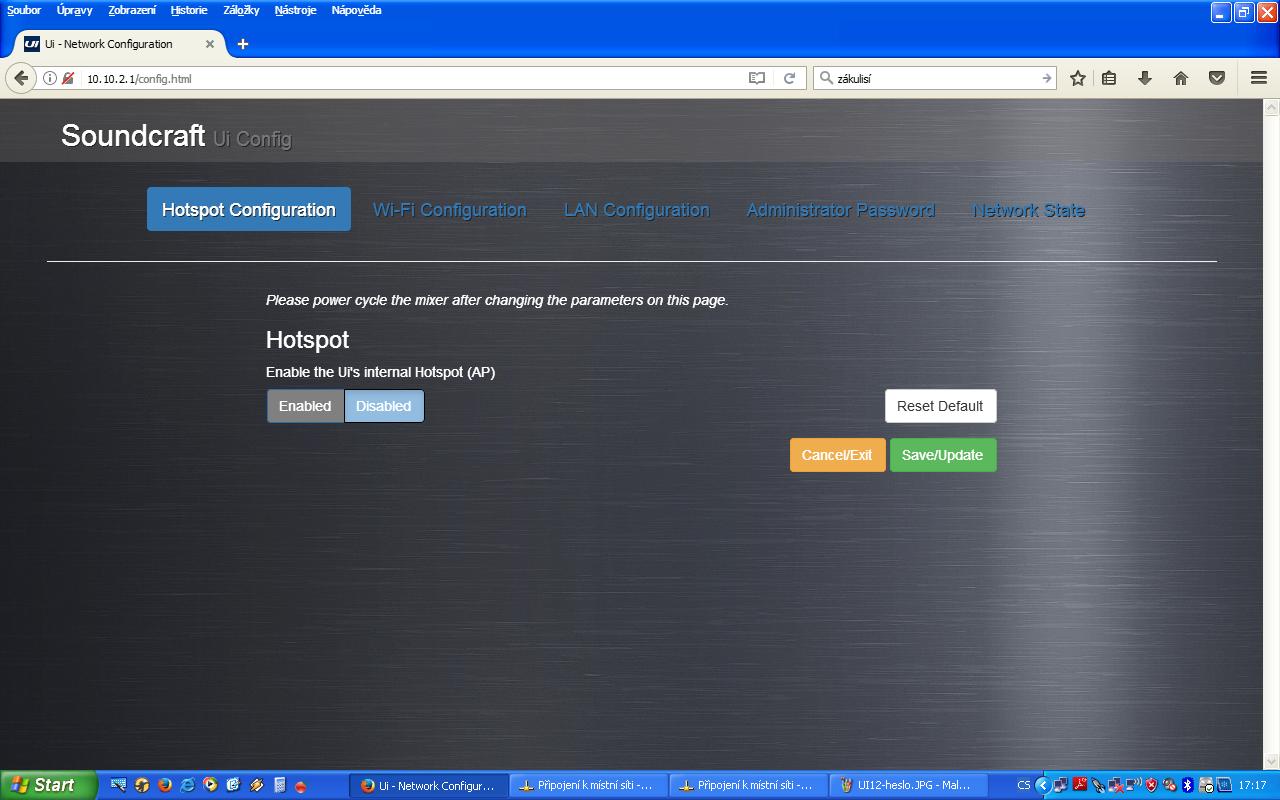The image size is (1280, 800).
Task: Toggle reader view icon in address bar
Action: [757, 78]
